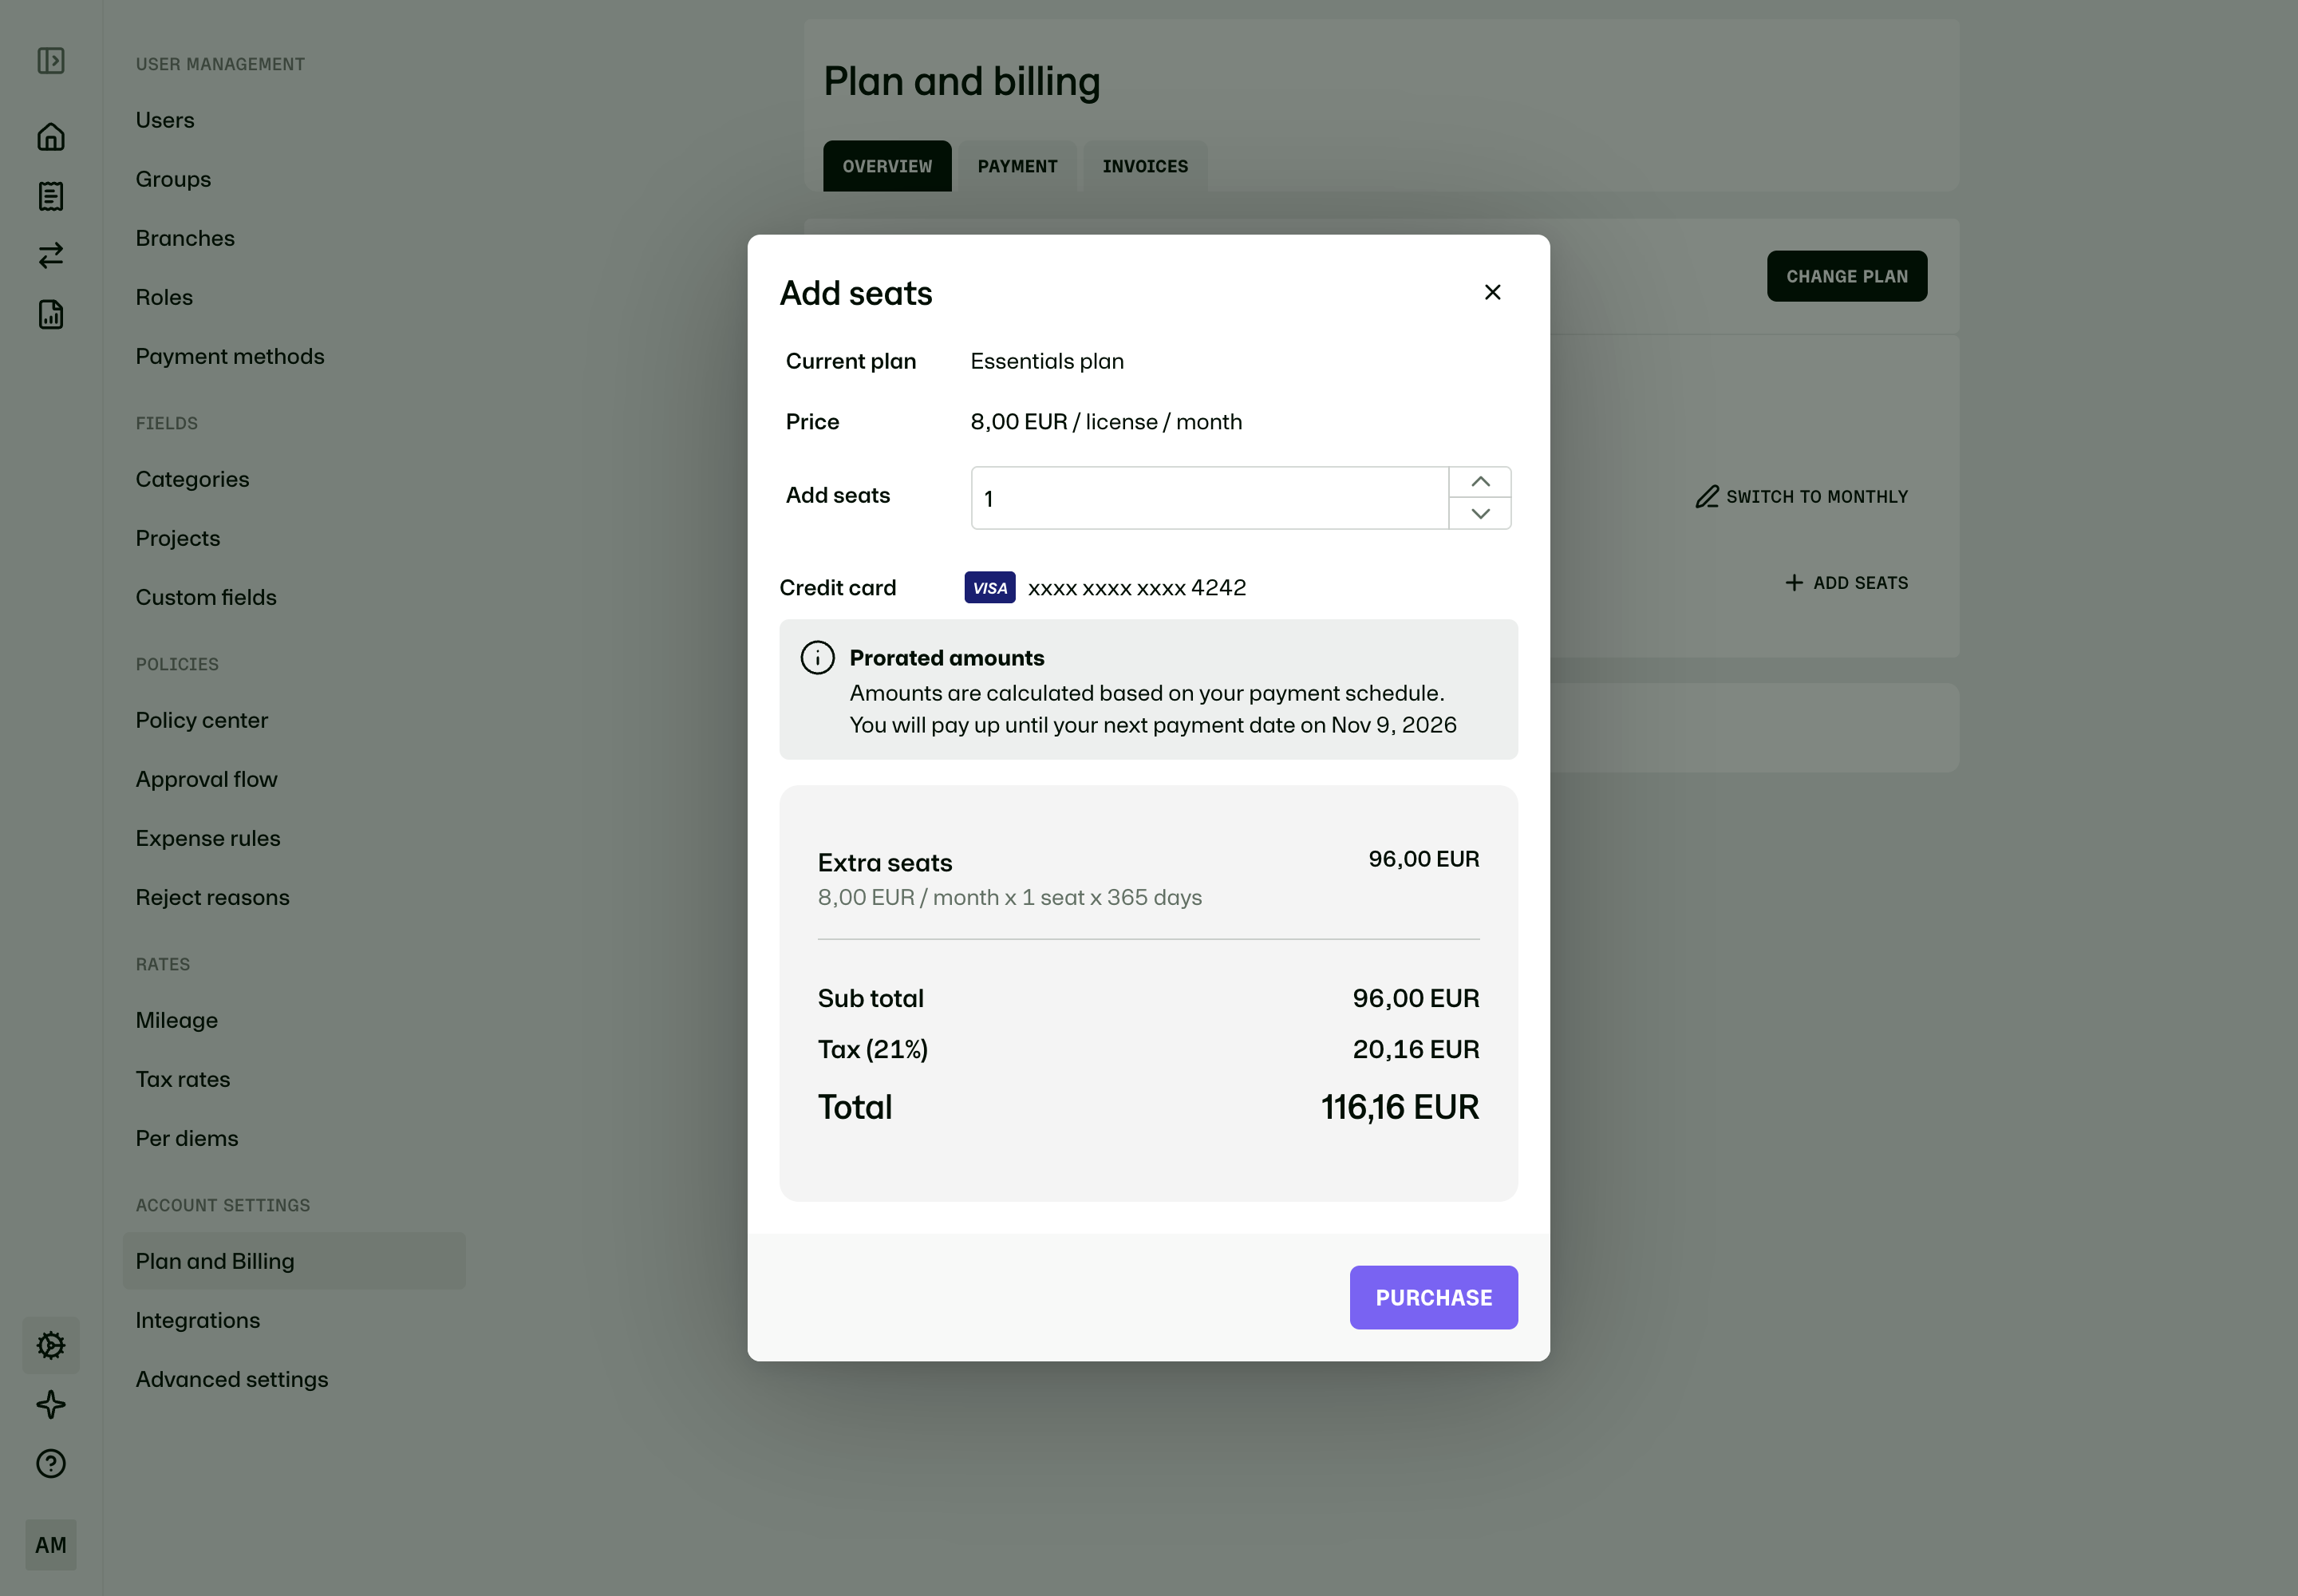Switch to the Payment tab

point(1017,166)
